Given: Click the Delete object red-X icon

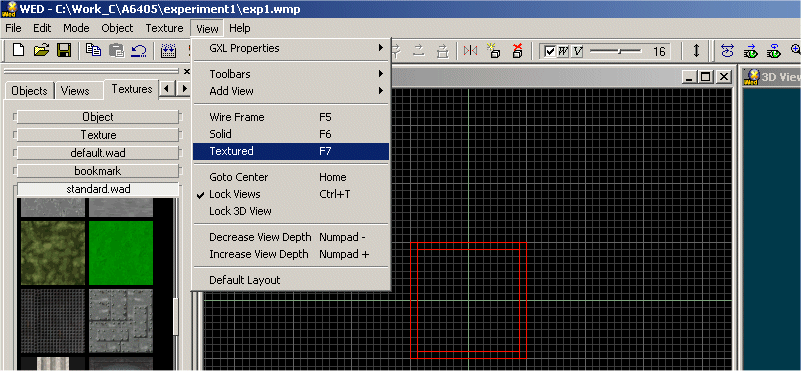Looking at the screenshot, I should pos(517,50).
